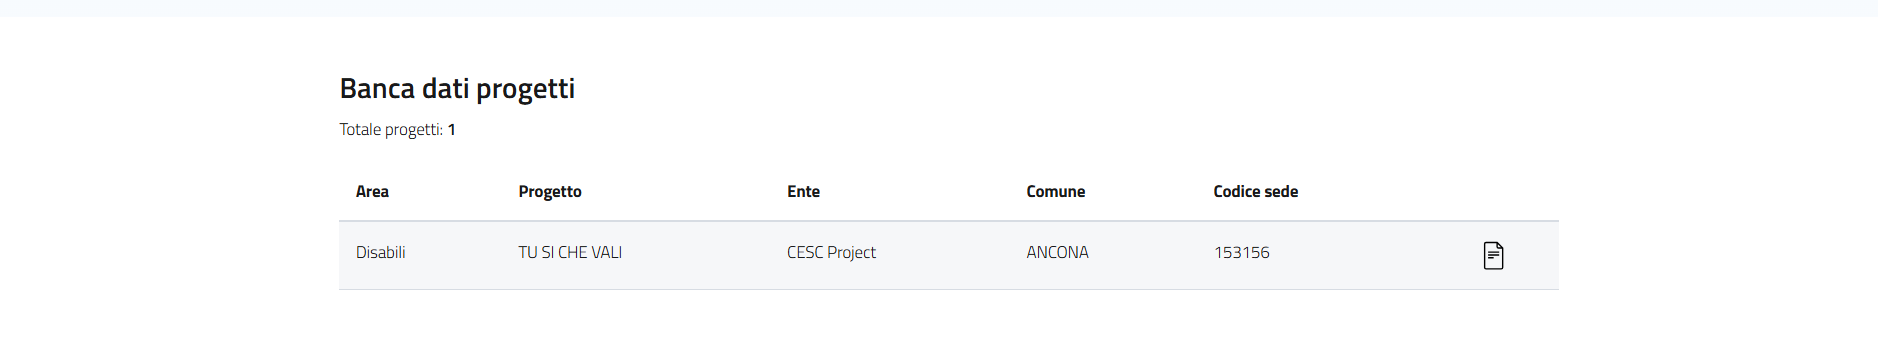The height and width of the screenshot is (362, 1878).
Task: Click the Totale progetti label
Action: click(391, 129)
